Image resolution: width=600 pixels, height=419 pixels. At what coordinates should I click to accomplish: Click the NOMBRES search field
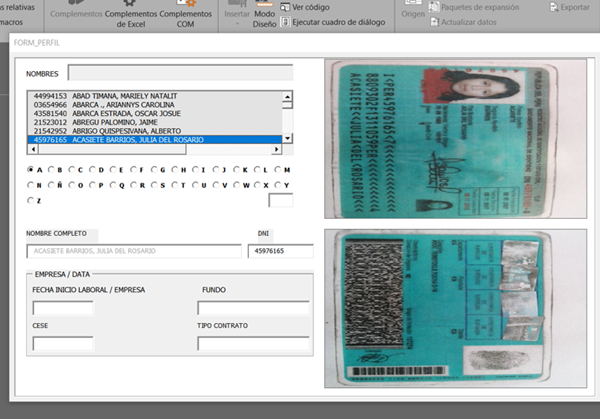pyautogui.click(x=180, y=73)
